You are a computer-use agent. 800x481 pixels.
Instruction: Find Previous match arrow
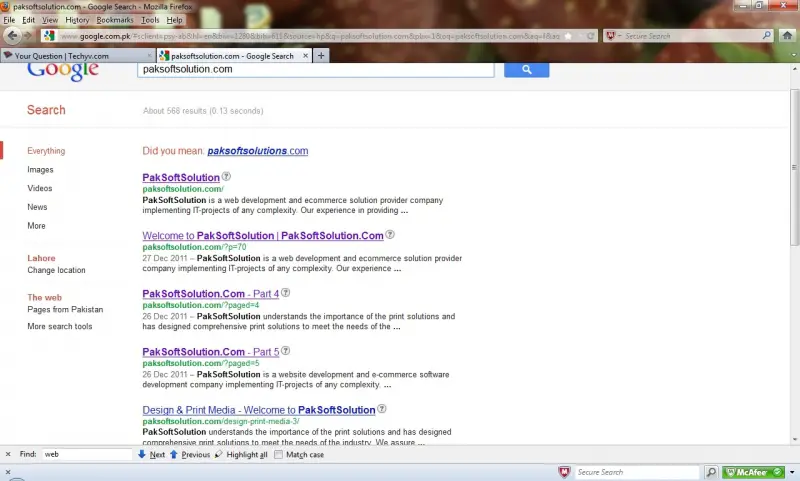pos(190,454)
